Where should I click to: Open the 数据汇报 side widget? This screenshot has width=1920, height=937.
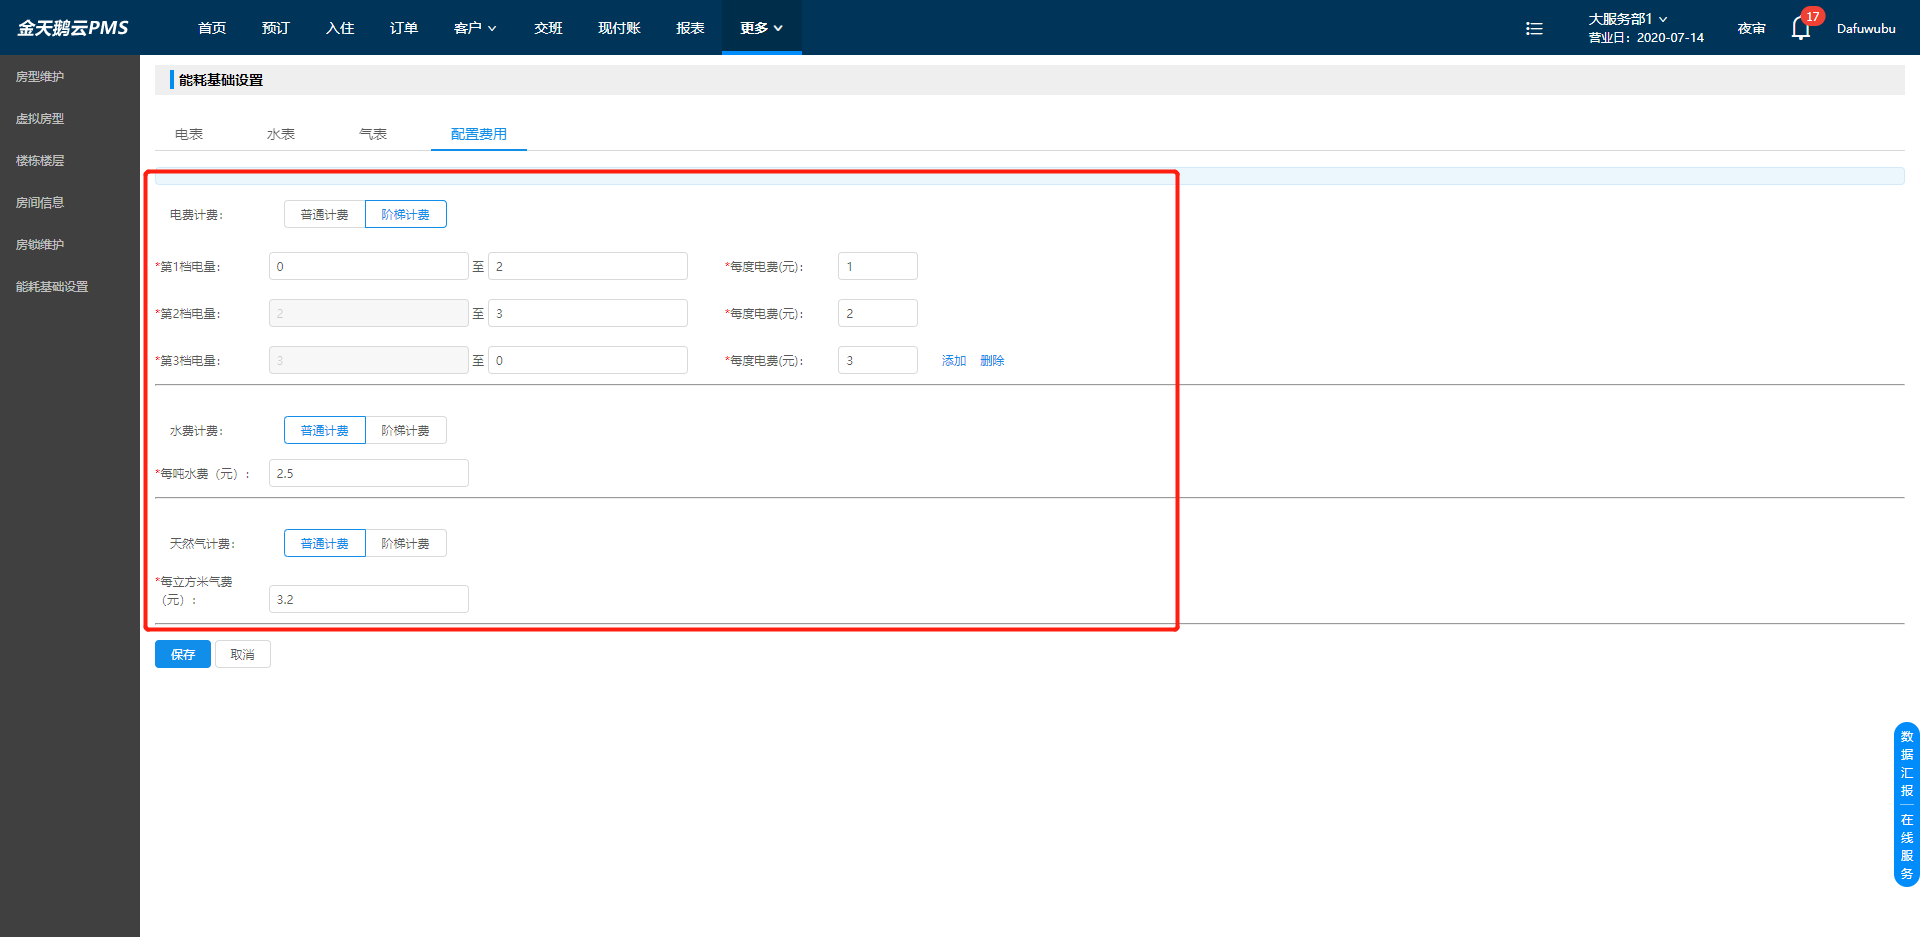click(x=1907, y=763)
